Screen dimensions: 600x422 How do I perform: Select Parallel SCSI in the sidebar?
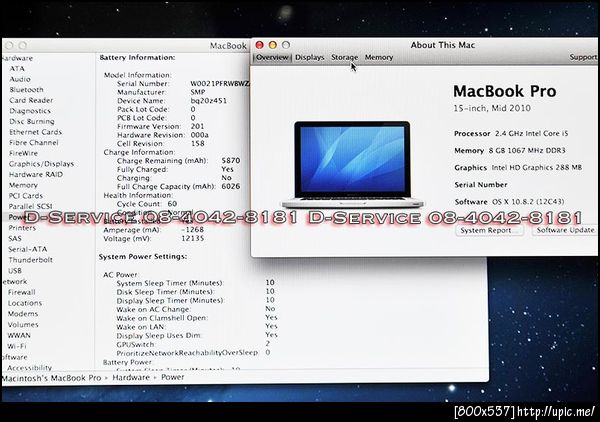coord(31,207)
